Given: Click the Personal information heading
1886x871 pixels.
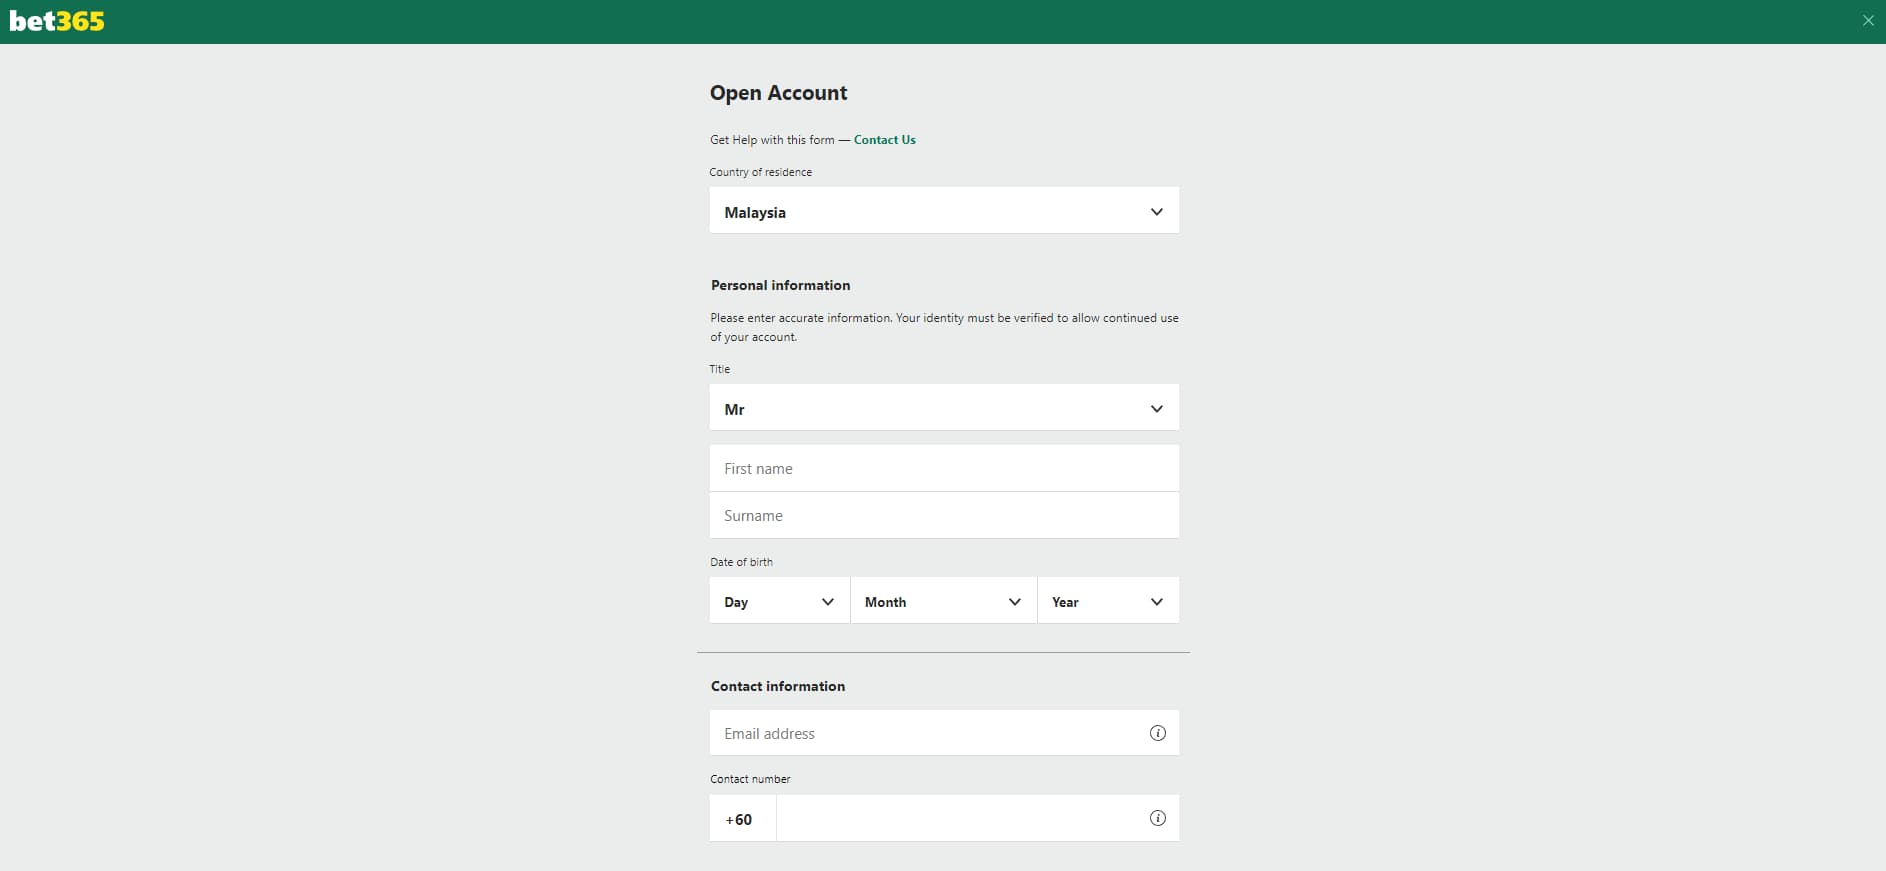Looking at the screenshot, I should tap(780, 285).
